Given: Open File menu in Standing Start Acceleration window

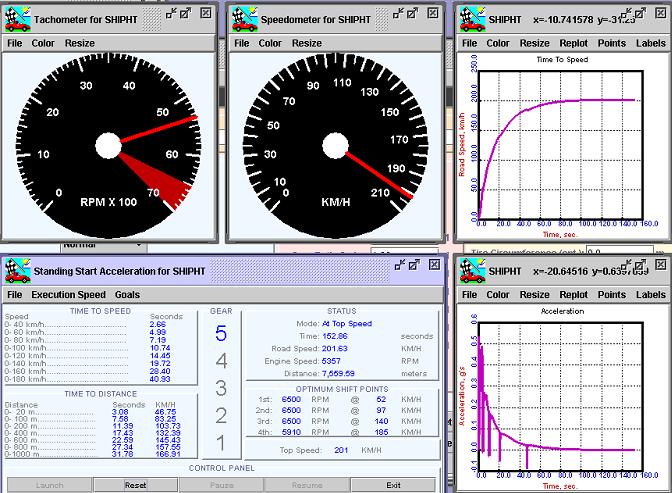Looking at the screenshot, I should (15, 295).
